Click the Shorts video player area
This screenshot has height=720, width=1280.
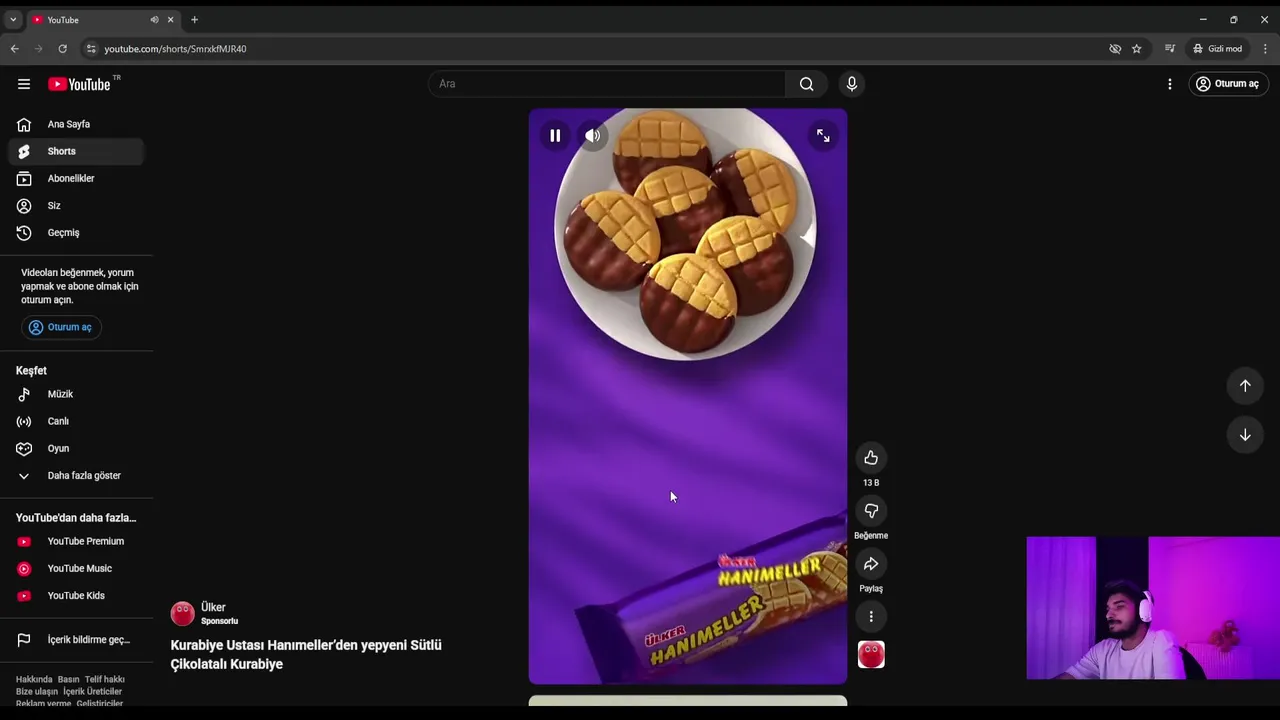pyautogui.click(x=688, y=396)
